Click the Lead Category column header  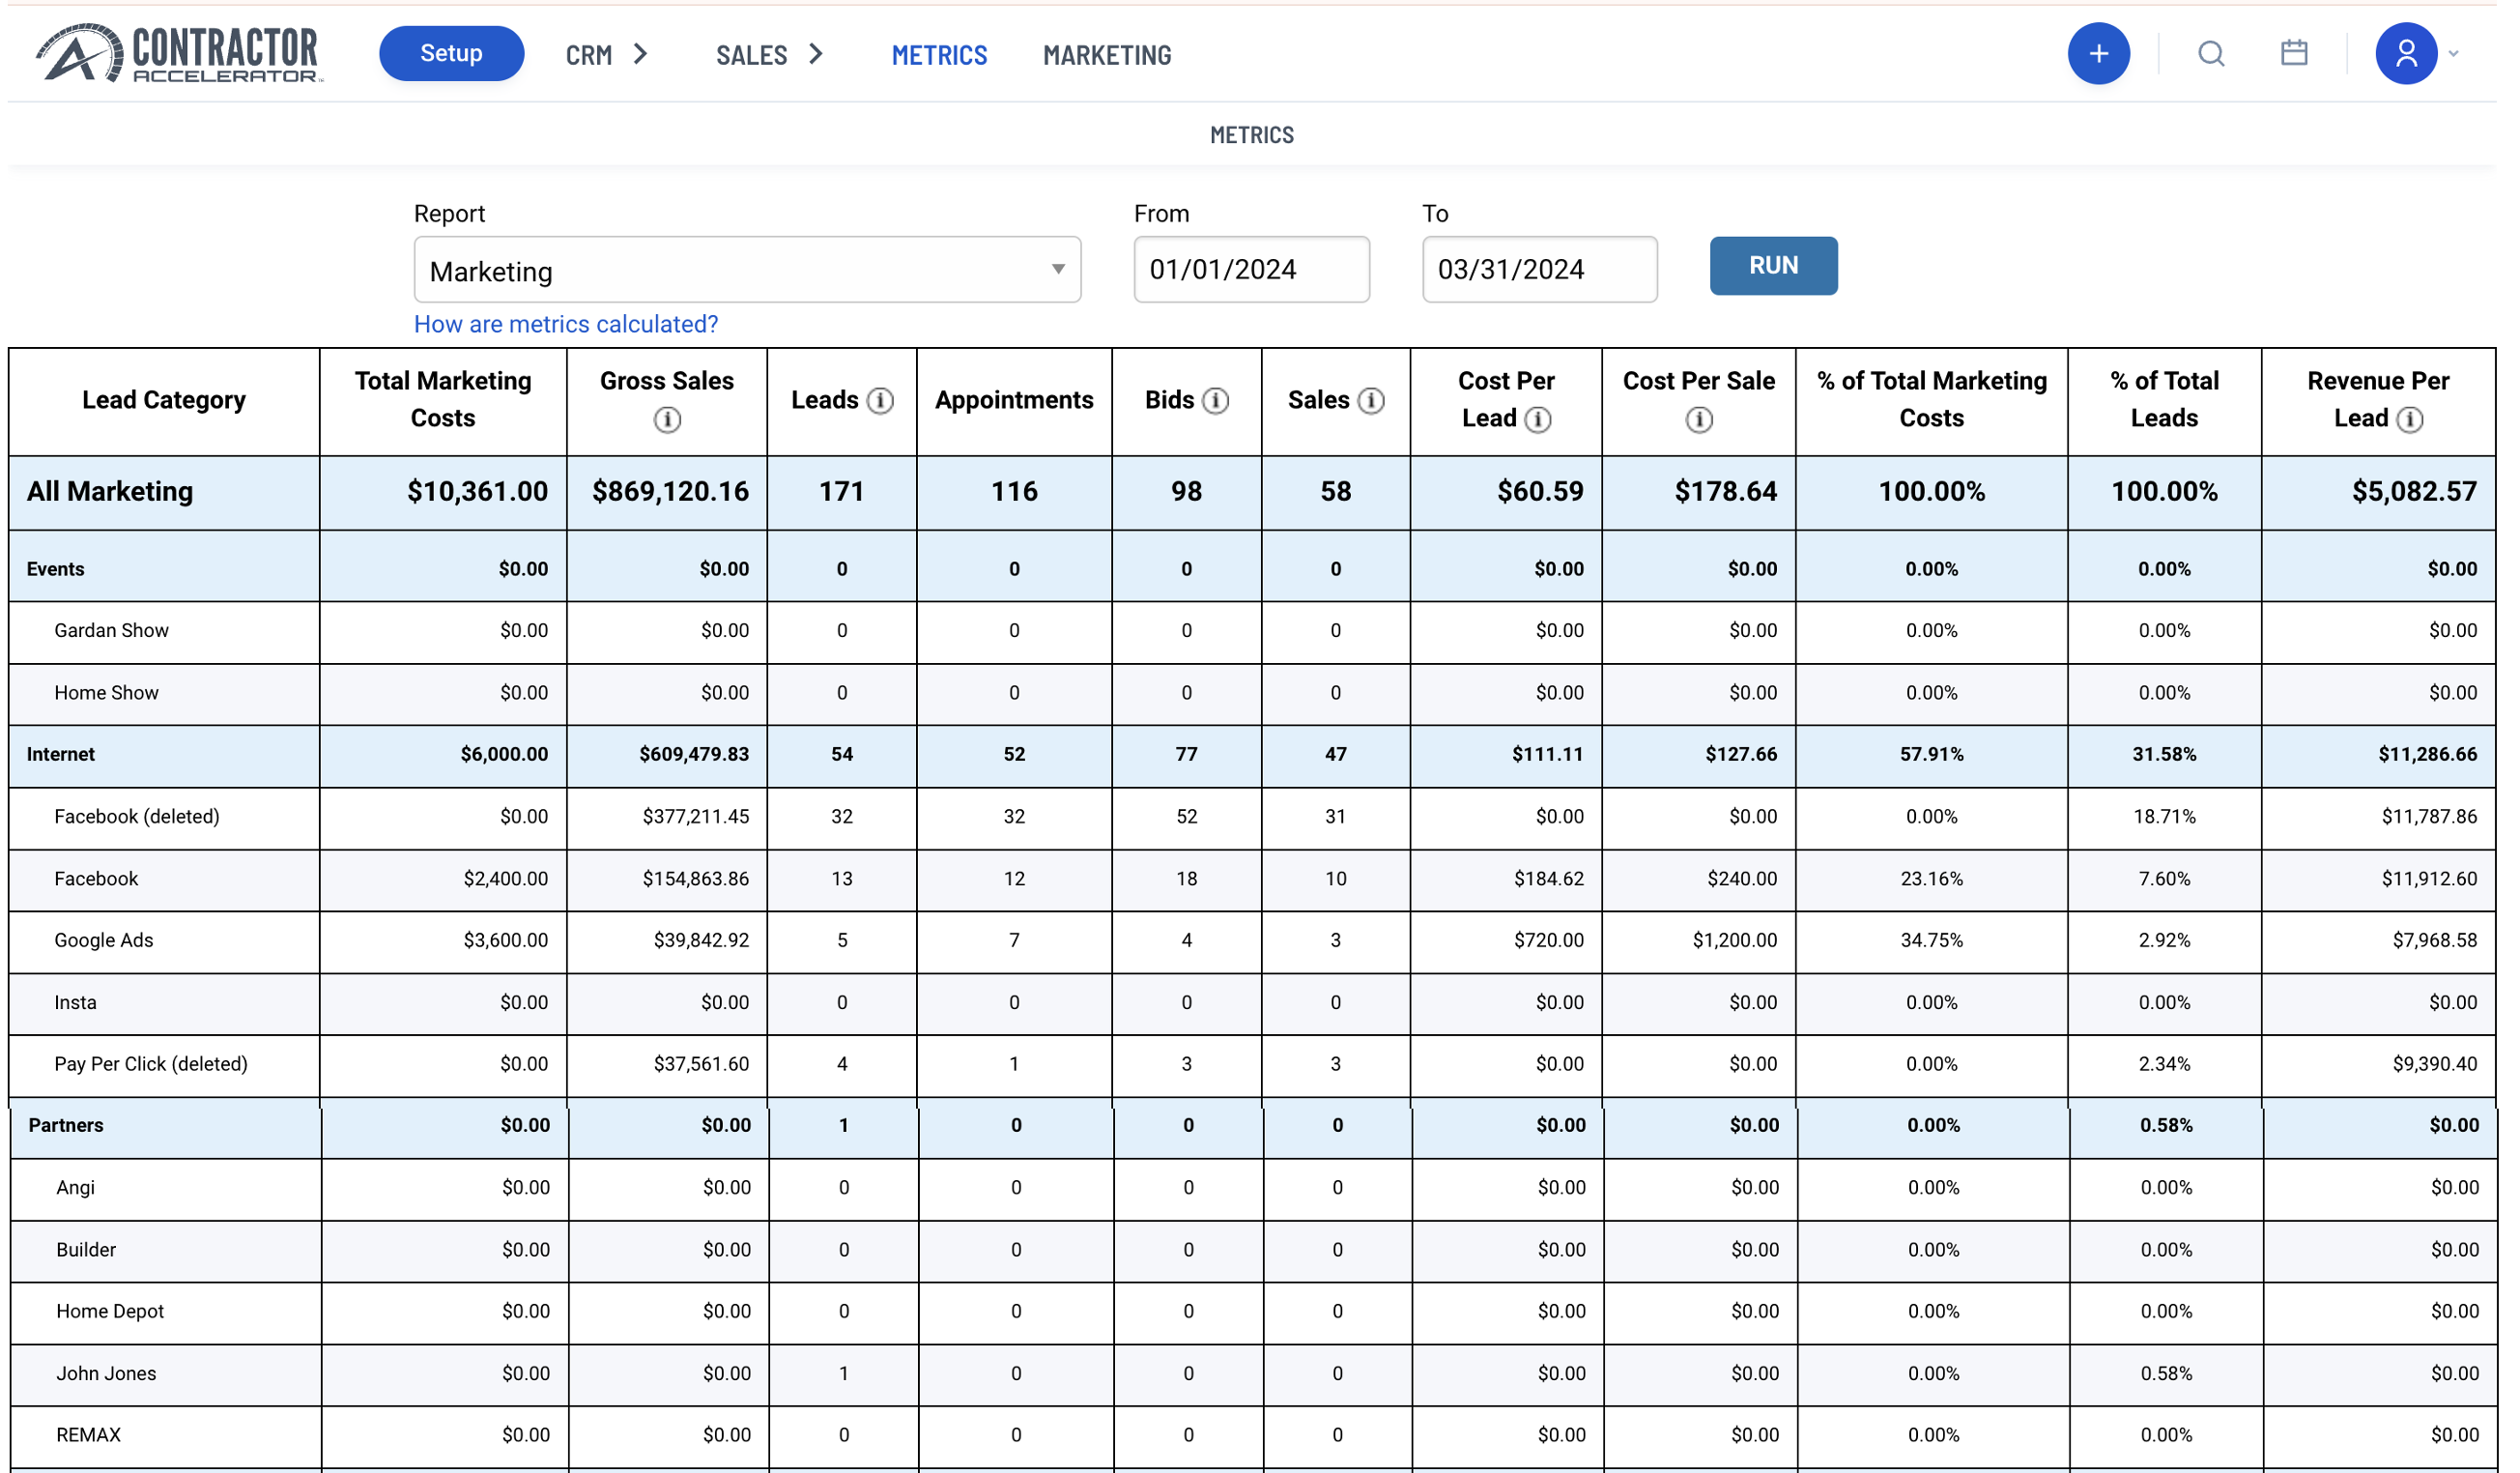[164, 400]
